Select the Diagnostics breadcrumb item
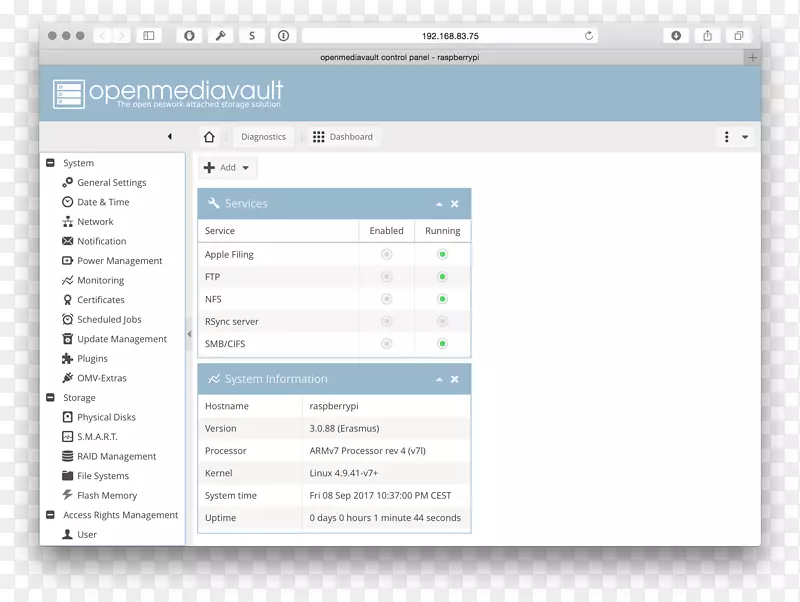This screenshot has height=602, width=800. tap(263, 137)
